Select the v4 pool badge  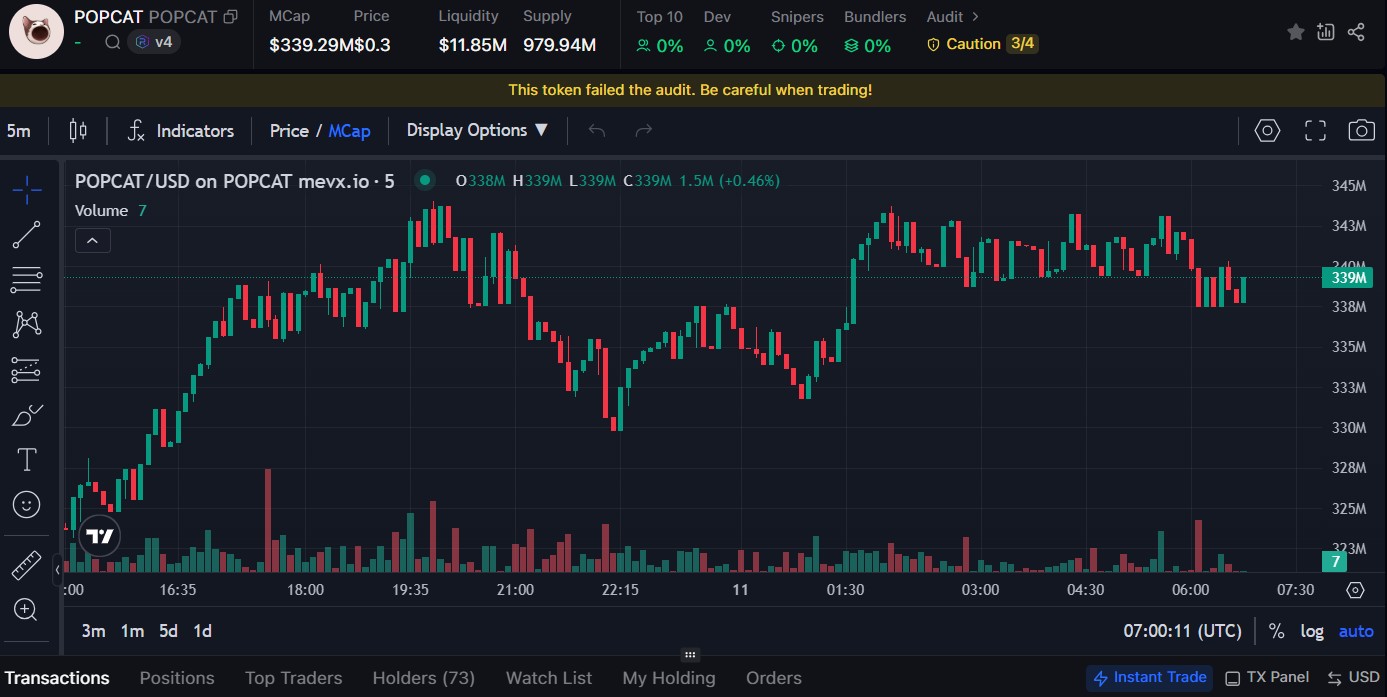(x=154, y=42)
